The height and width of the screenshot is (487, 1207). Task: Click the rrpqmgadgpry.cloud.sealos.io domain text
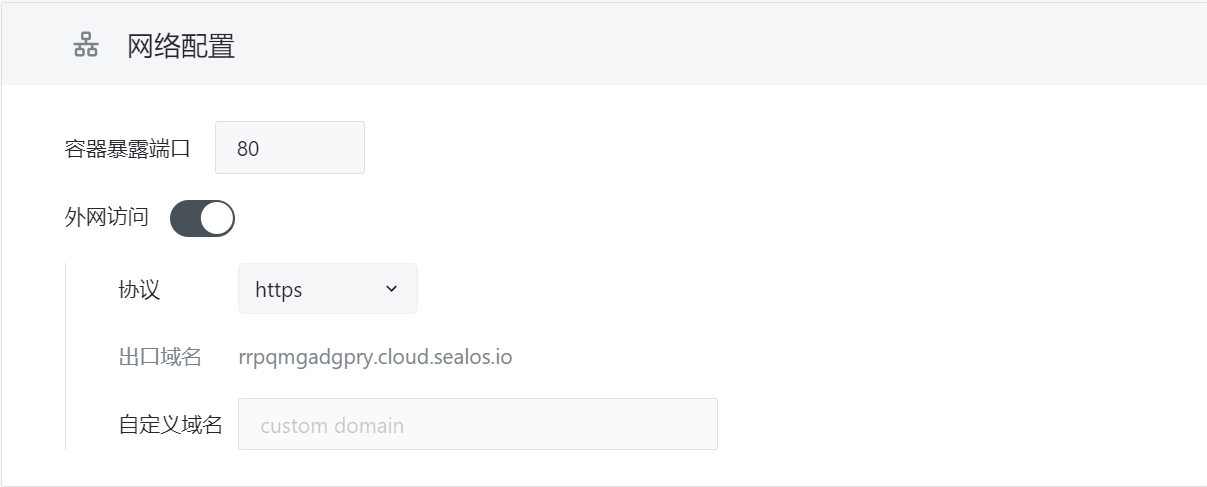point(375,357)
